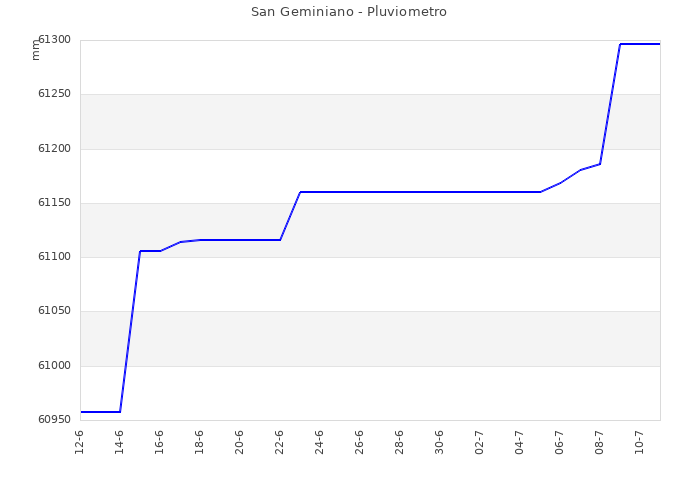The height and width of the screenshot is (500, 700).
Task: Click the 61000 y-axis label
Action: click(55, 366)
